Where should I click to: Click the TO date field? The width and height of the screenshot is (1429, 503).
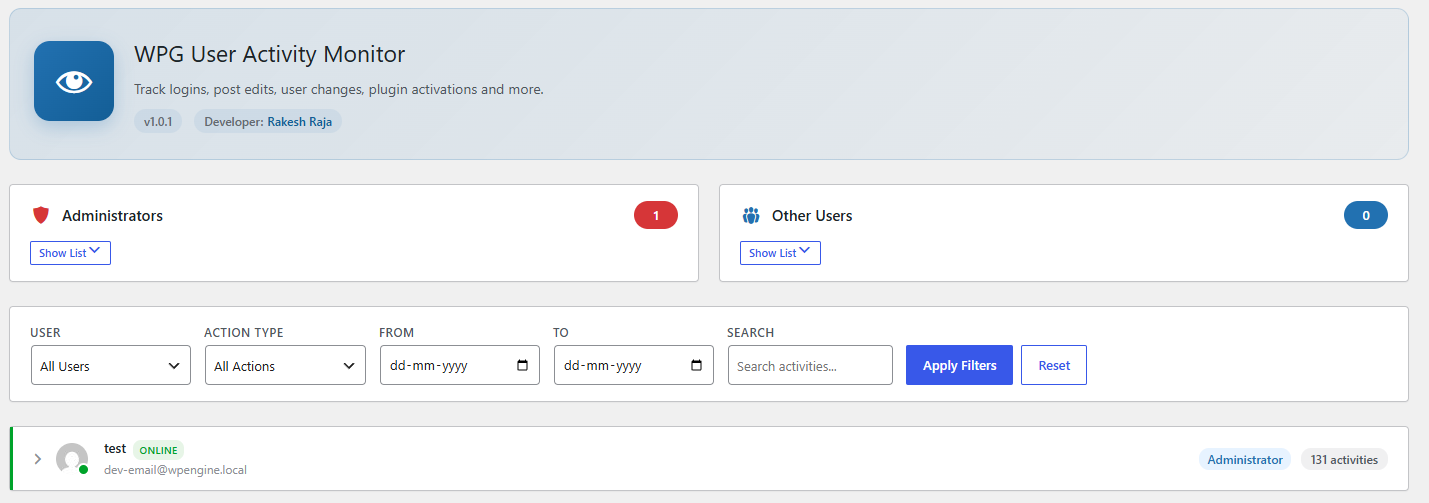pos(634,365)
